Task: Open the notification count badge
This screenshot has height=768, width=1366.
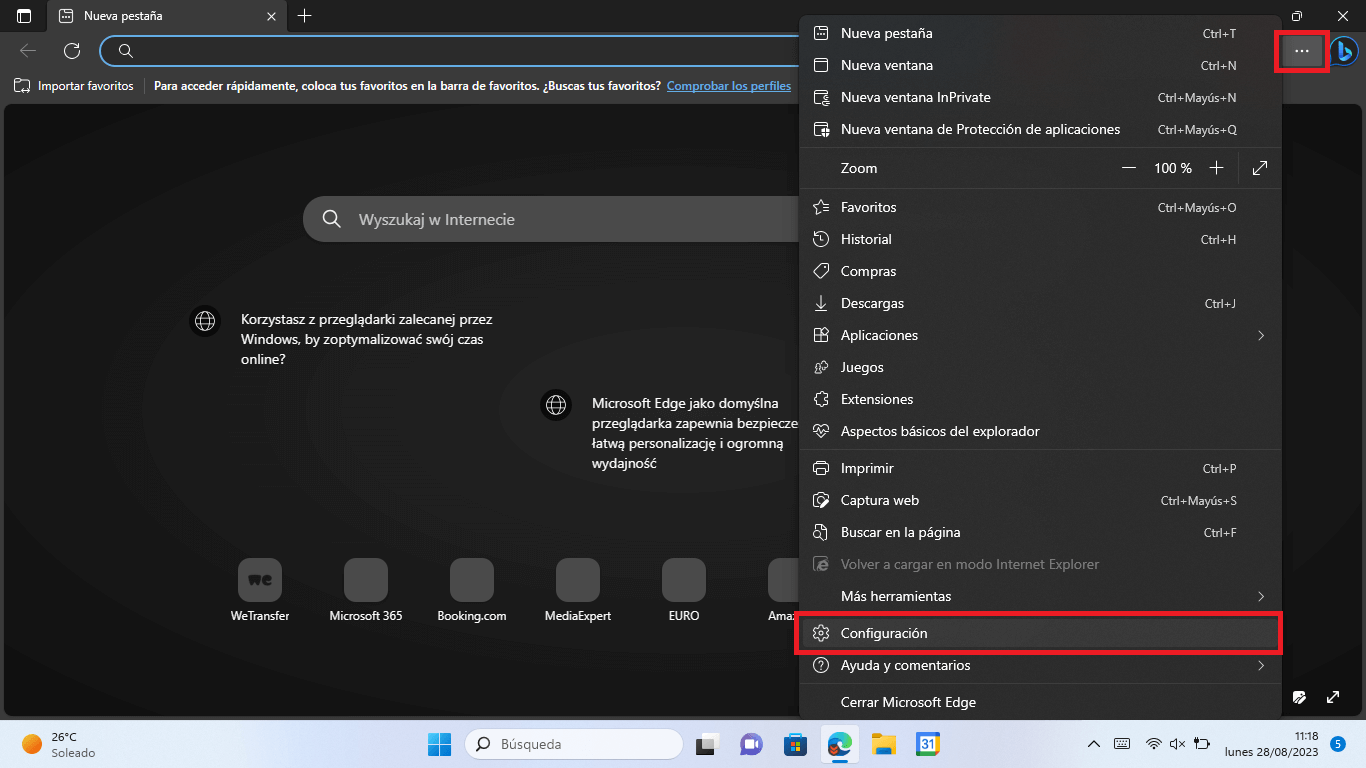Action: pos(1338,744)
